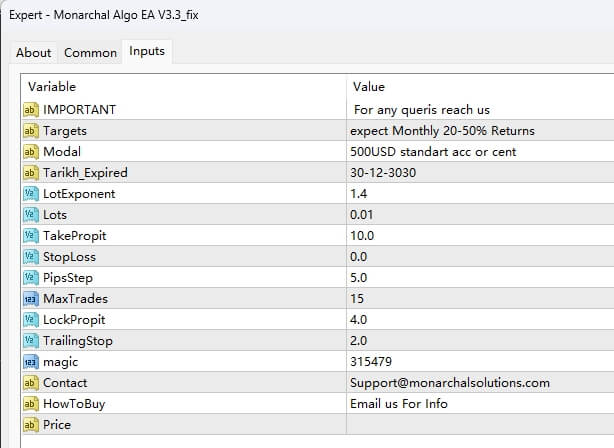
Task: Select the LockPropit variable name
Action: click(74, 320)
